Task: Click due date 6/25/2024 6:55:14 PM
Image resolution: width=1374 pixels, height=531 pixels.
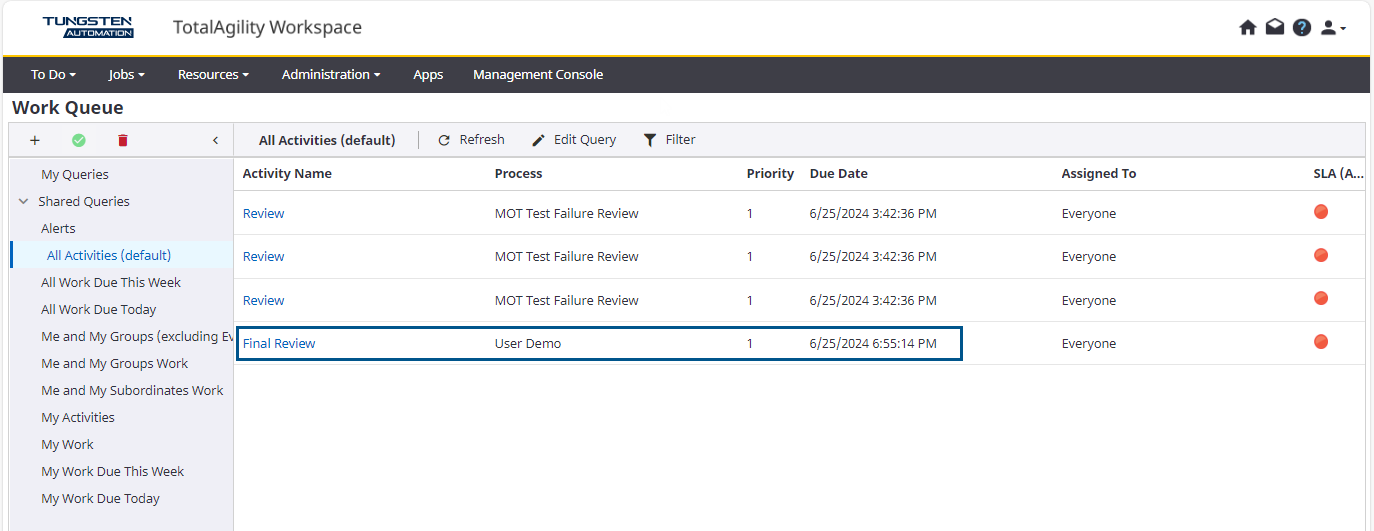Action: point(873,343)
